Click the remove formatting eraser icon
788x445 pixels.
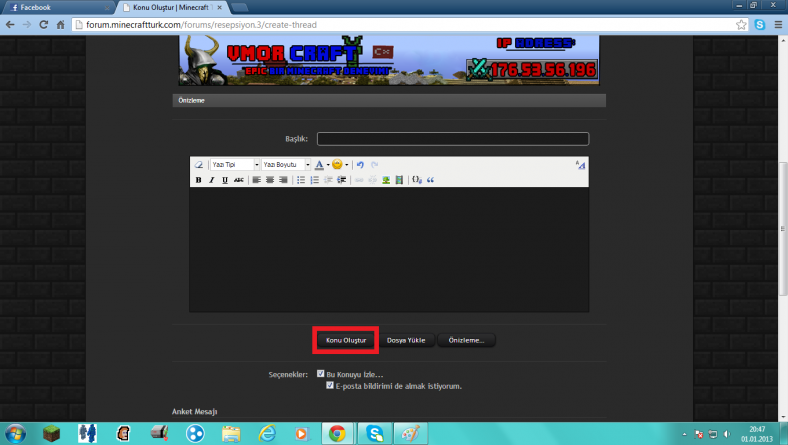pyautogui.click(x=199, y=164)
